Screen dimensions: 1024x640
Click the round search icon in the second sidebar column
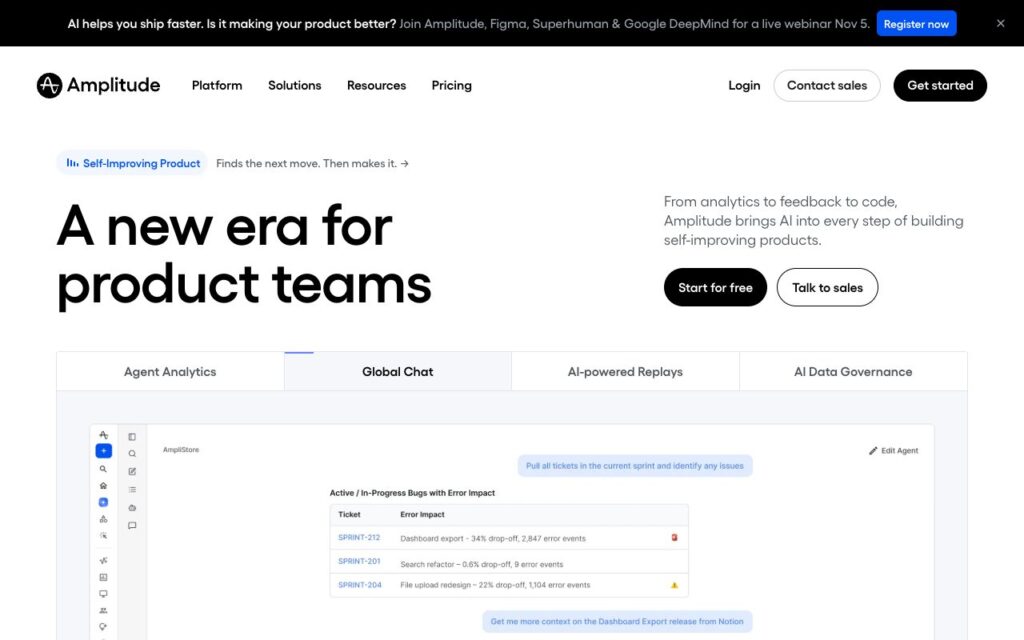click(x=132, y=454)
